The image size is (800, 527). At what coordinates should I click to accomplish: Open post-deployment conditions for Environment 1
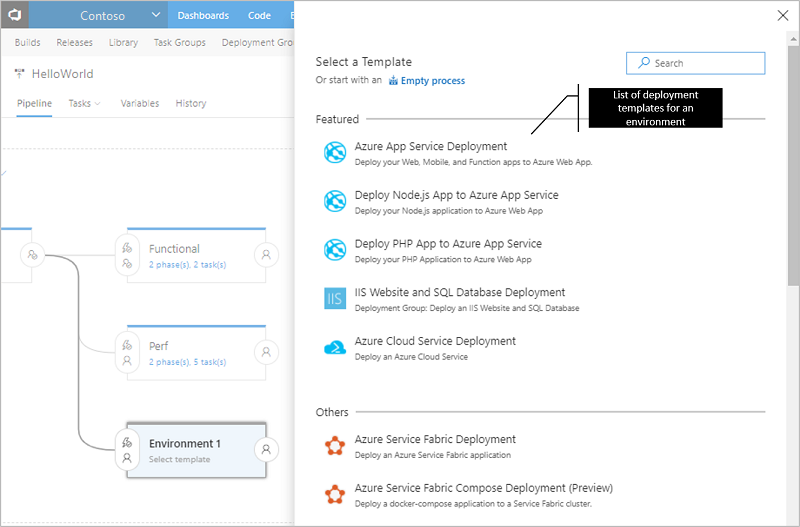pyautogui.click(x=266, y=449)
